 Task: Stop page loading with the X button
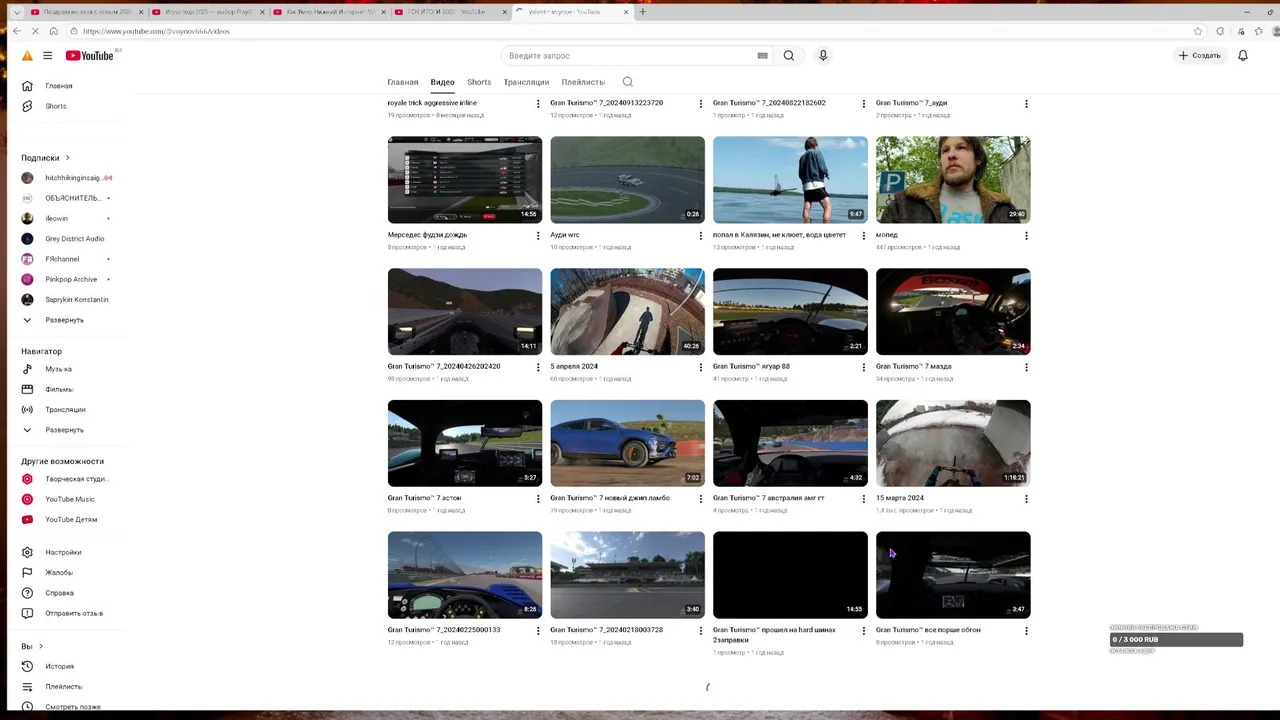pyautogui.click(x=35, y=31)
